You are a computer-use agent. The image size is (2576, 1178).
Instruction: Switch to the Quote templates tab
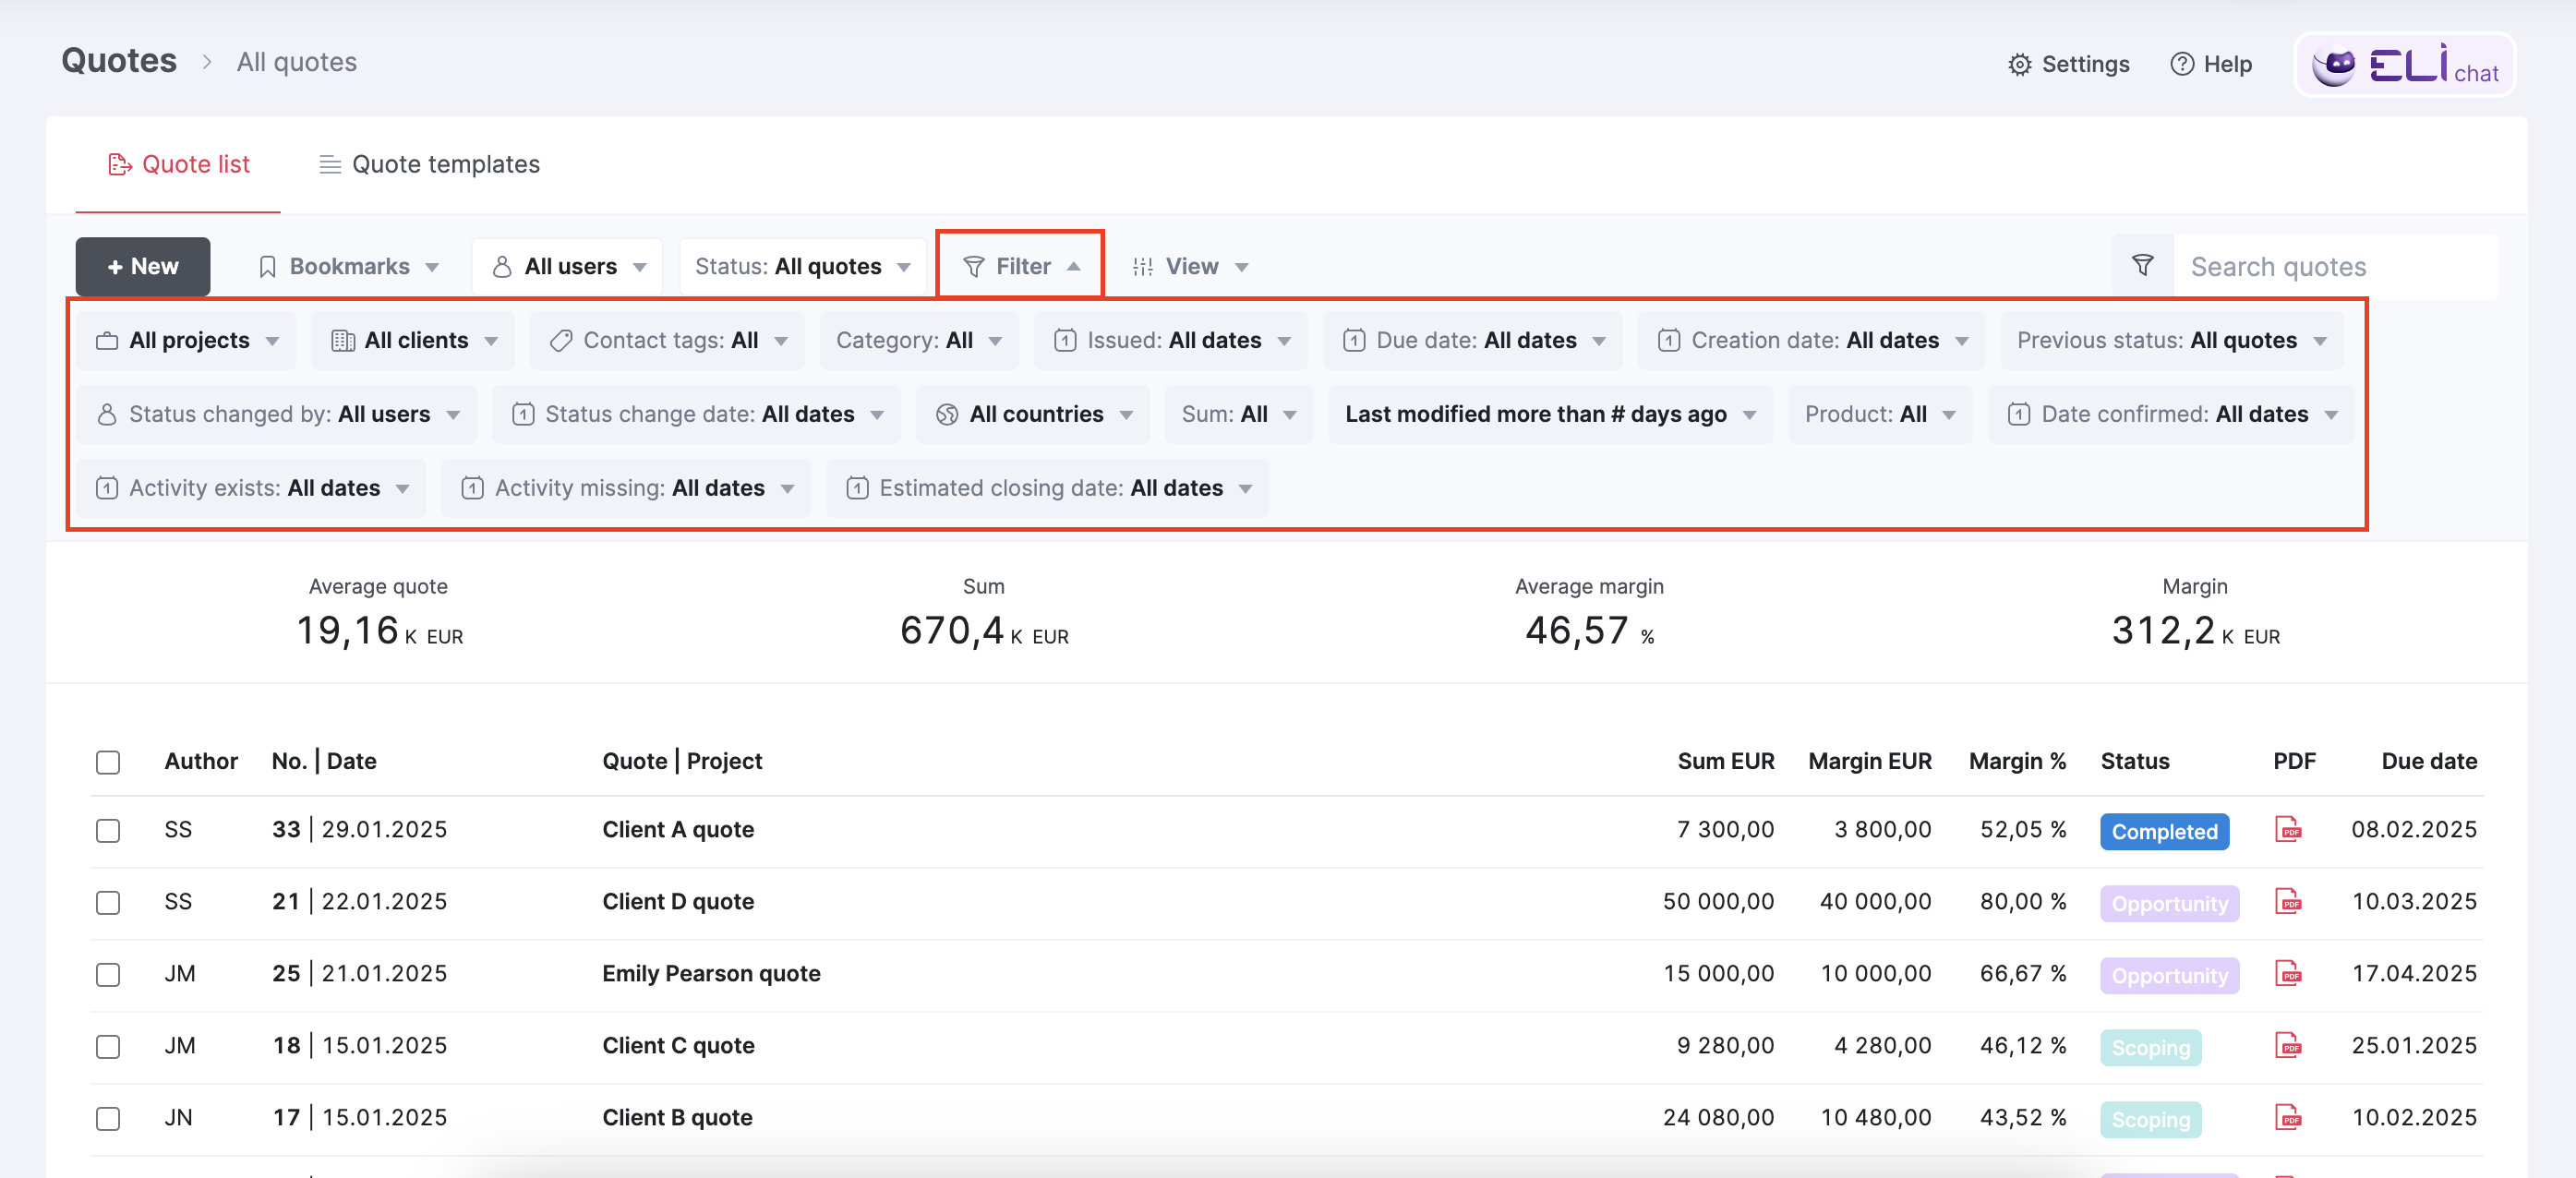click(428, 164)
